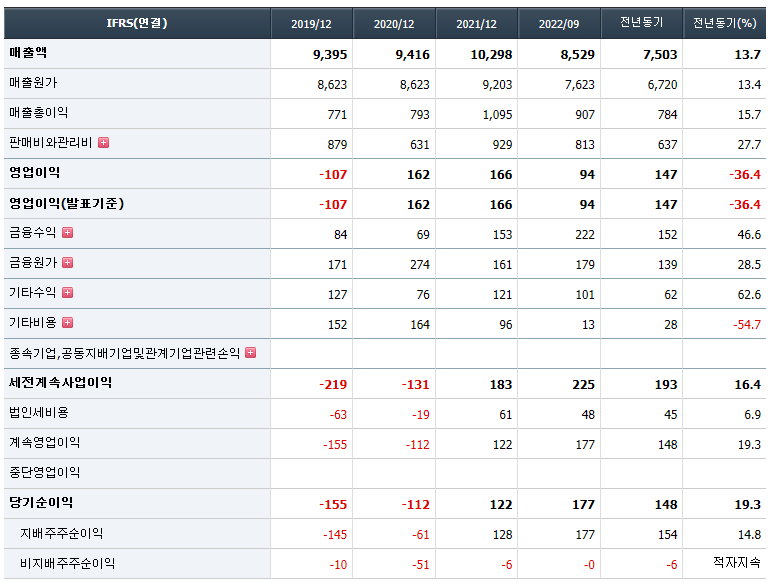773x583 pixels.
Task: Select the 영업이익(발표기준) row label
Action: (67, 203)
